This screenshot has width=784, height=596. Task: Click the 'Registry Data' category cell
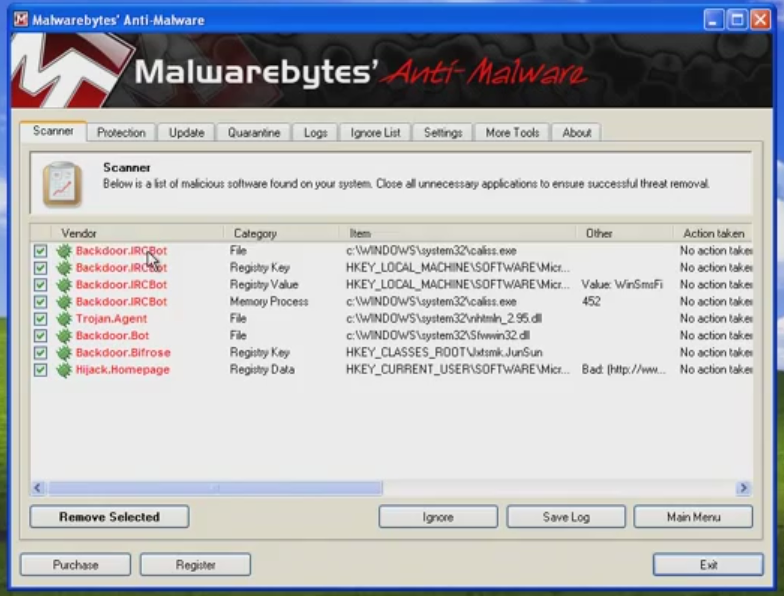(x=262, y=370)
